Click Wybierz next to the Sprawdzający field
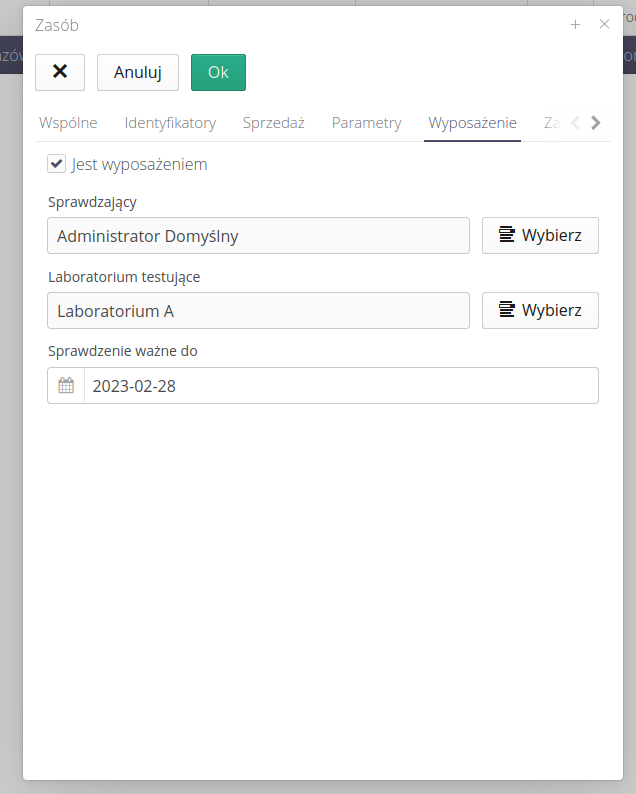The width and height of the screenshot is (636, 794). tap(540, 236)
